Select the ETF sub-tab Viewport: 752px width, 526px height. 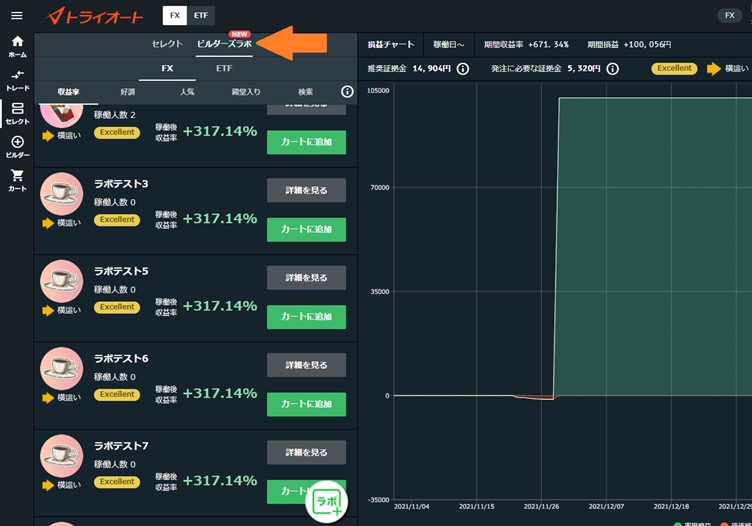(224, 69)
